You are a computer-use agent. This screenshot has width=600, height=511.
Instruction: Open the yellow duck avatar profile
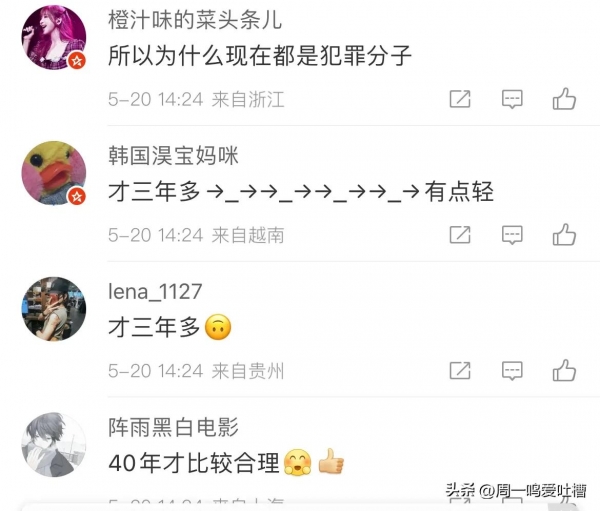pyautogui.click(x=54, y=173)
